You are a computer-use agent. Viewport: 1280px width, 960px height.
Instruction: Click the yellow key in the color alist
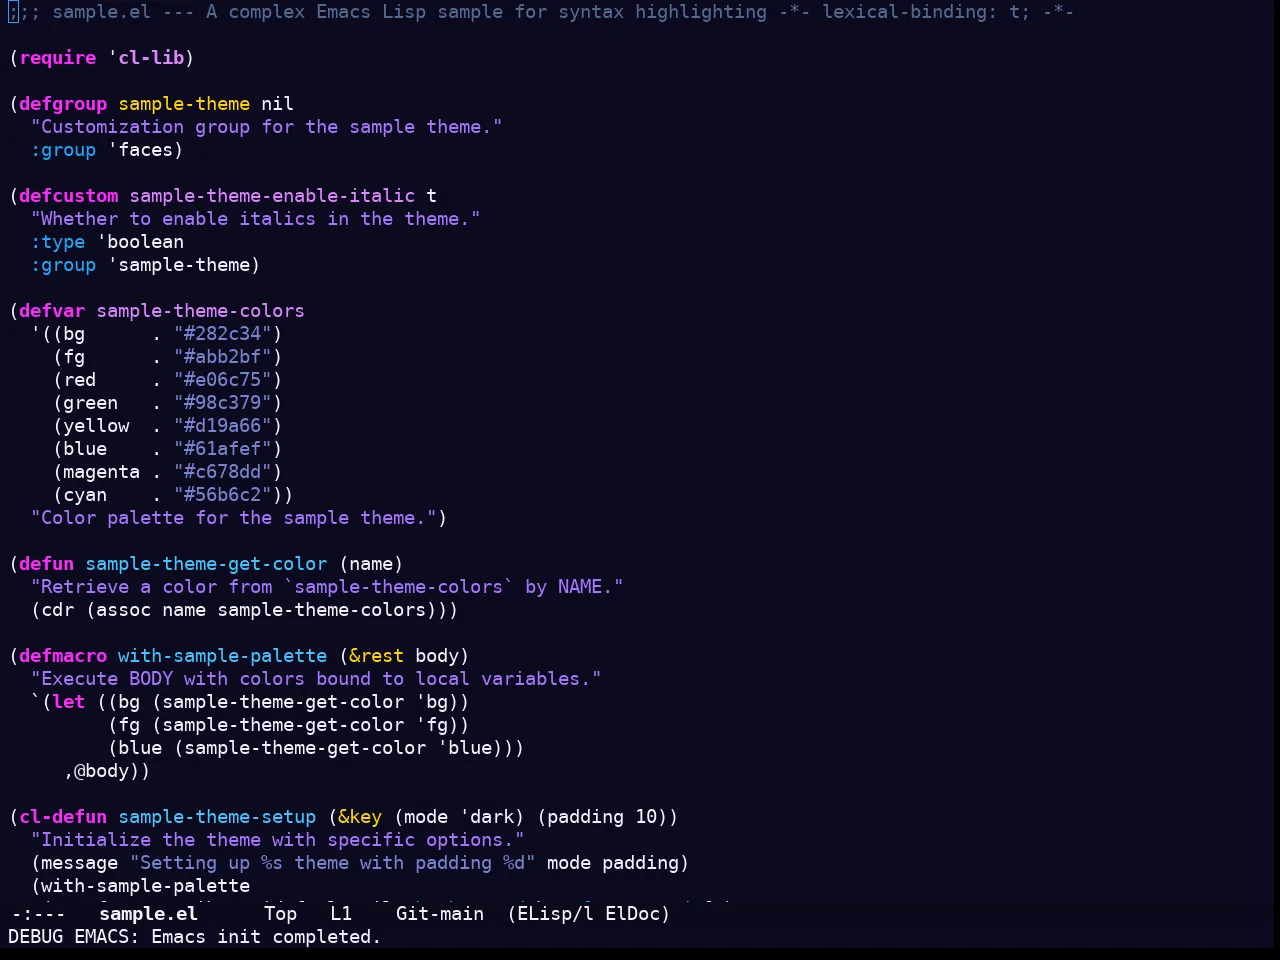96,426
